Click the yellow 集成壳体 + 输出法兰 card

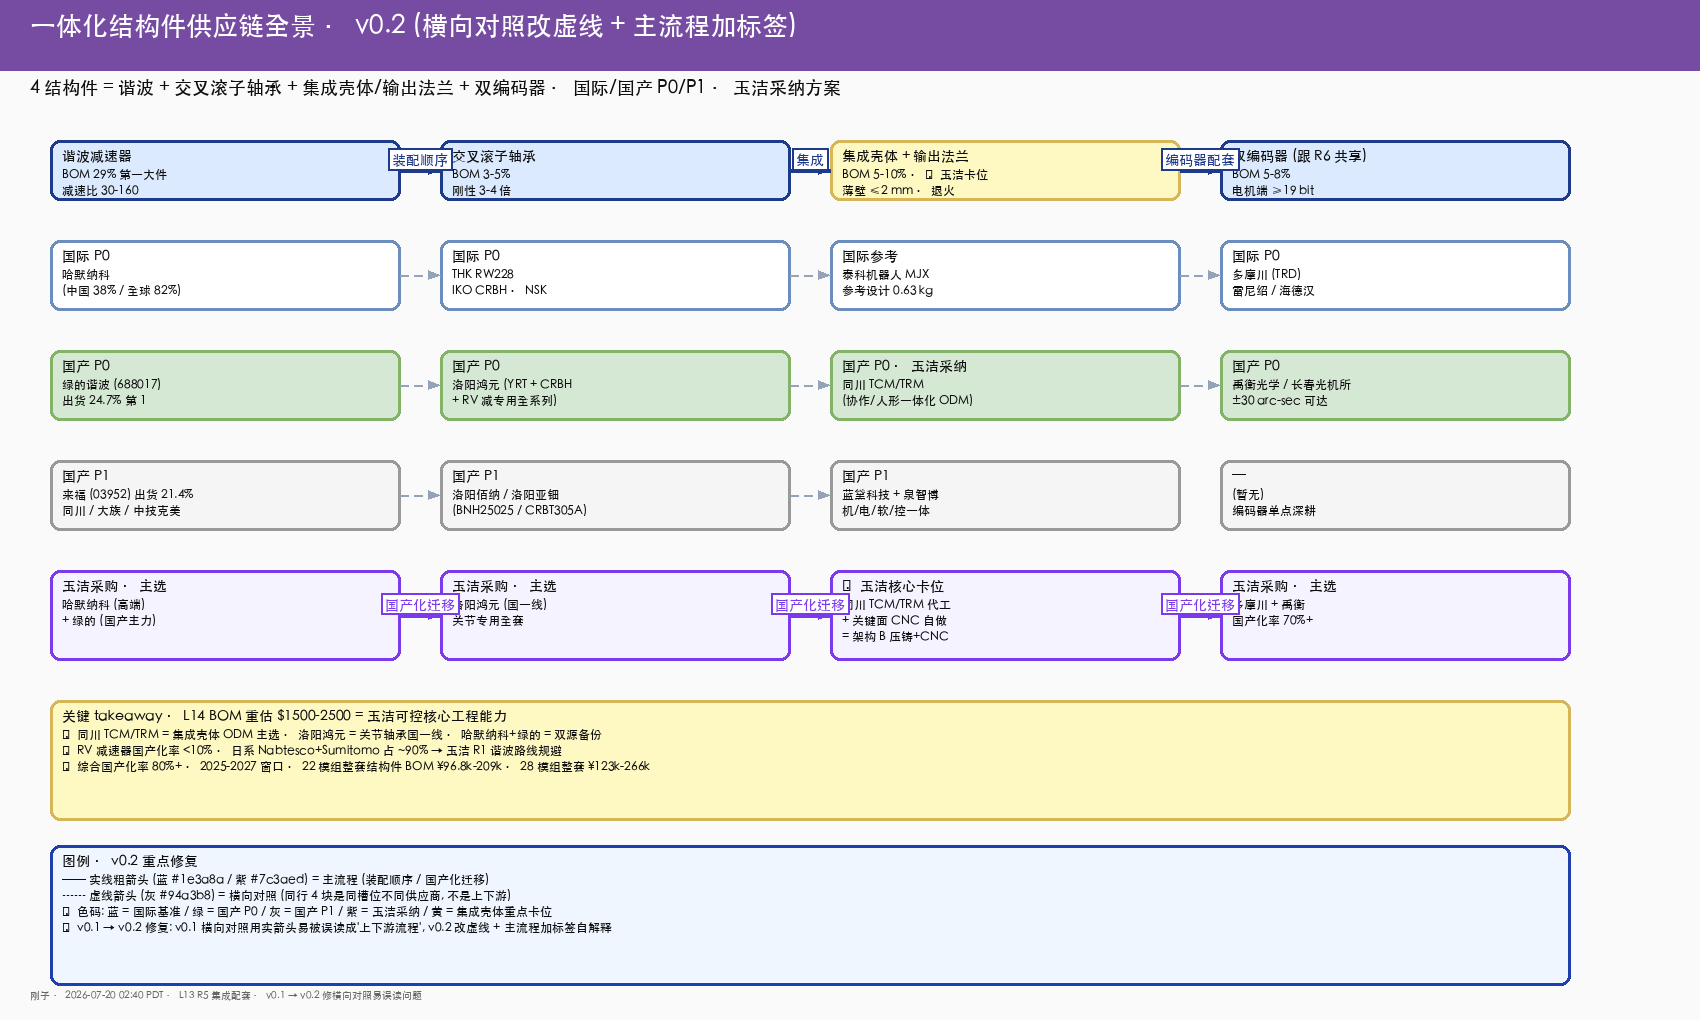pyautogui.click(x=1005, y=171)
